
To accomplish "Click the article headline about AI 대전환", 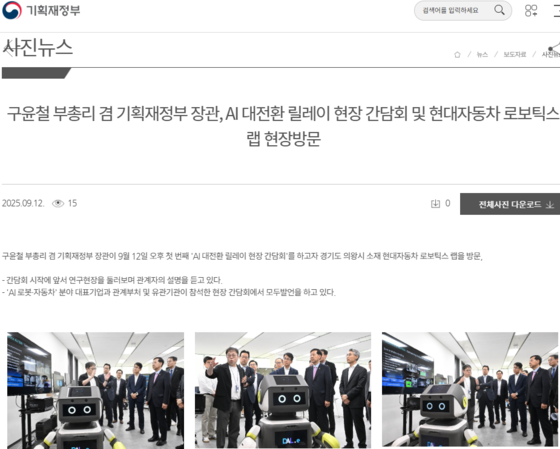I will tap(282, 126).
